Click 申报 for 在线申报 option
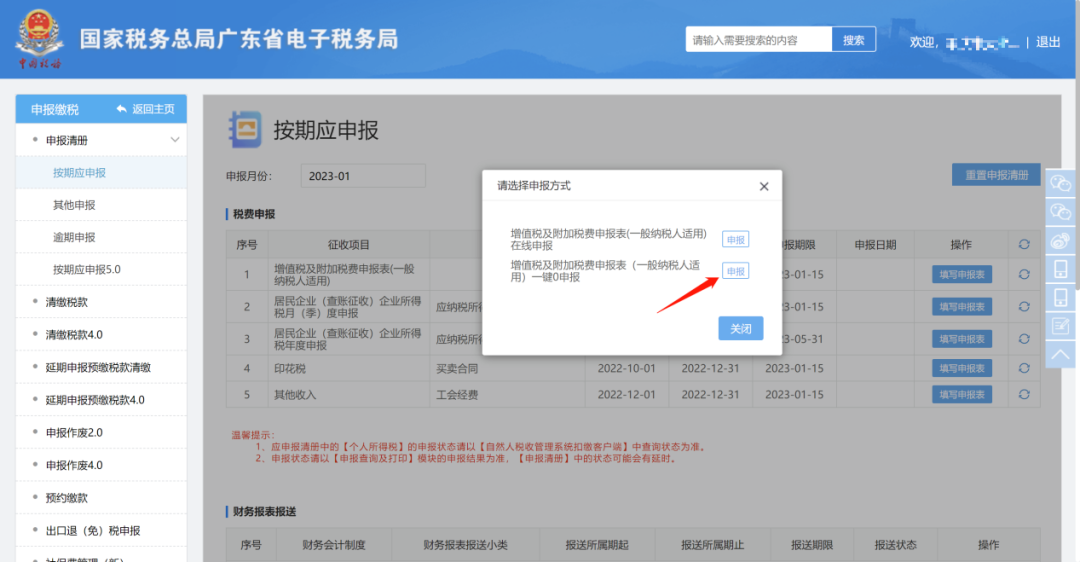This screenshot has height=562, width=1080. click(x=735, y=240)
